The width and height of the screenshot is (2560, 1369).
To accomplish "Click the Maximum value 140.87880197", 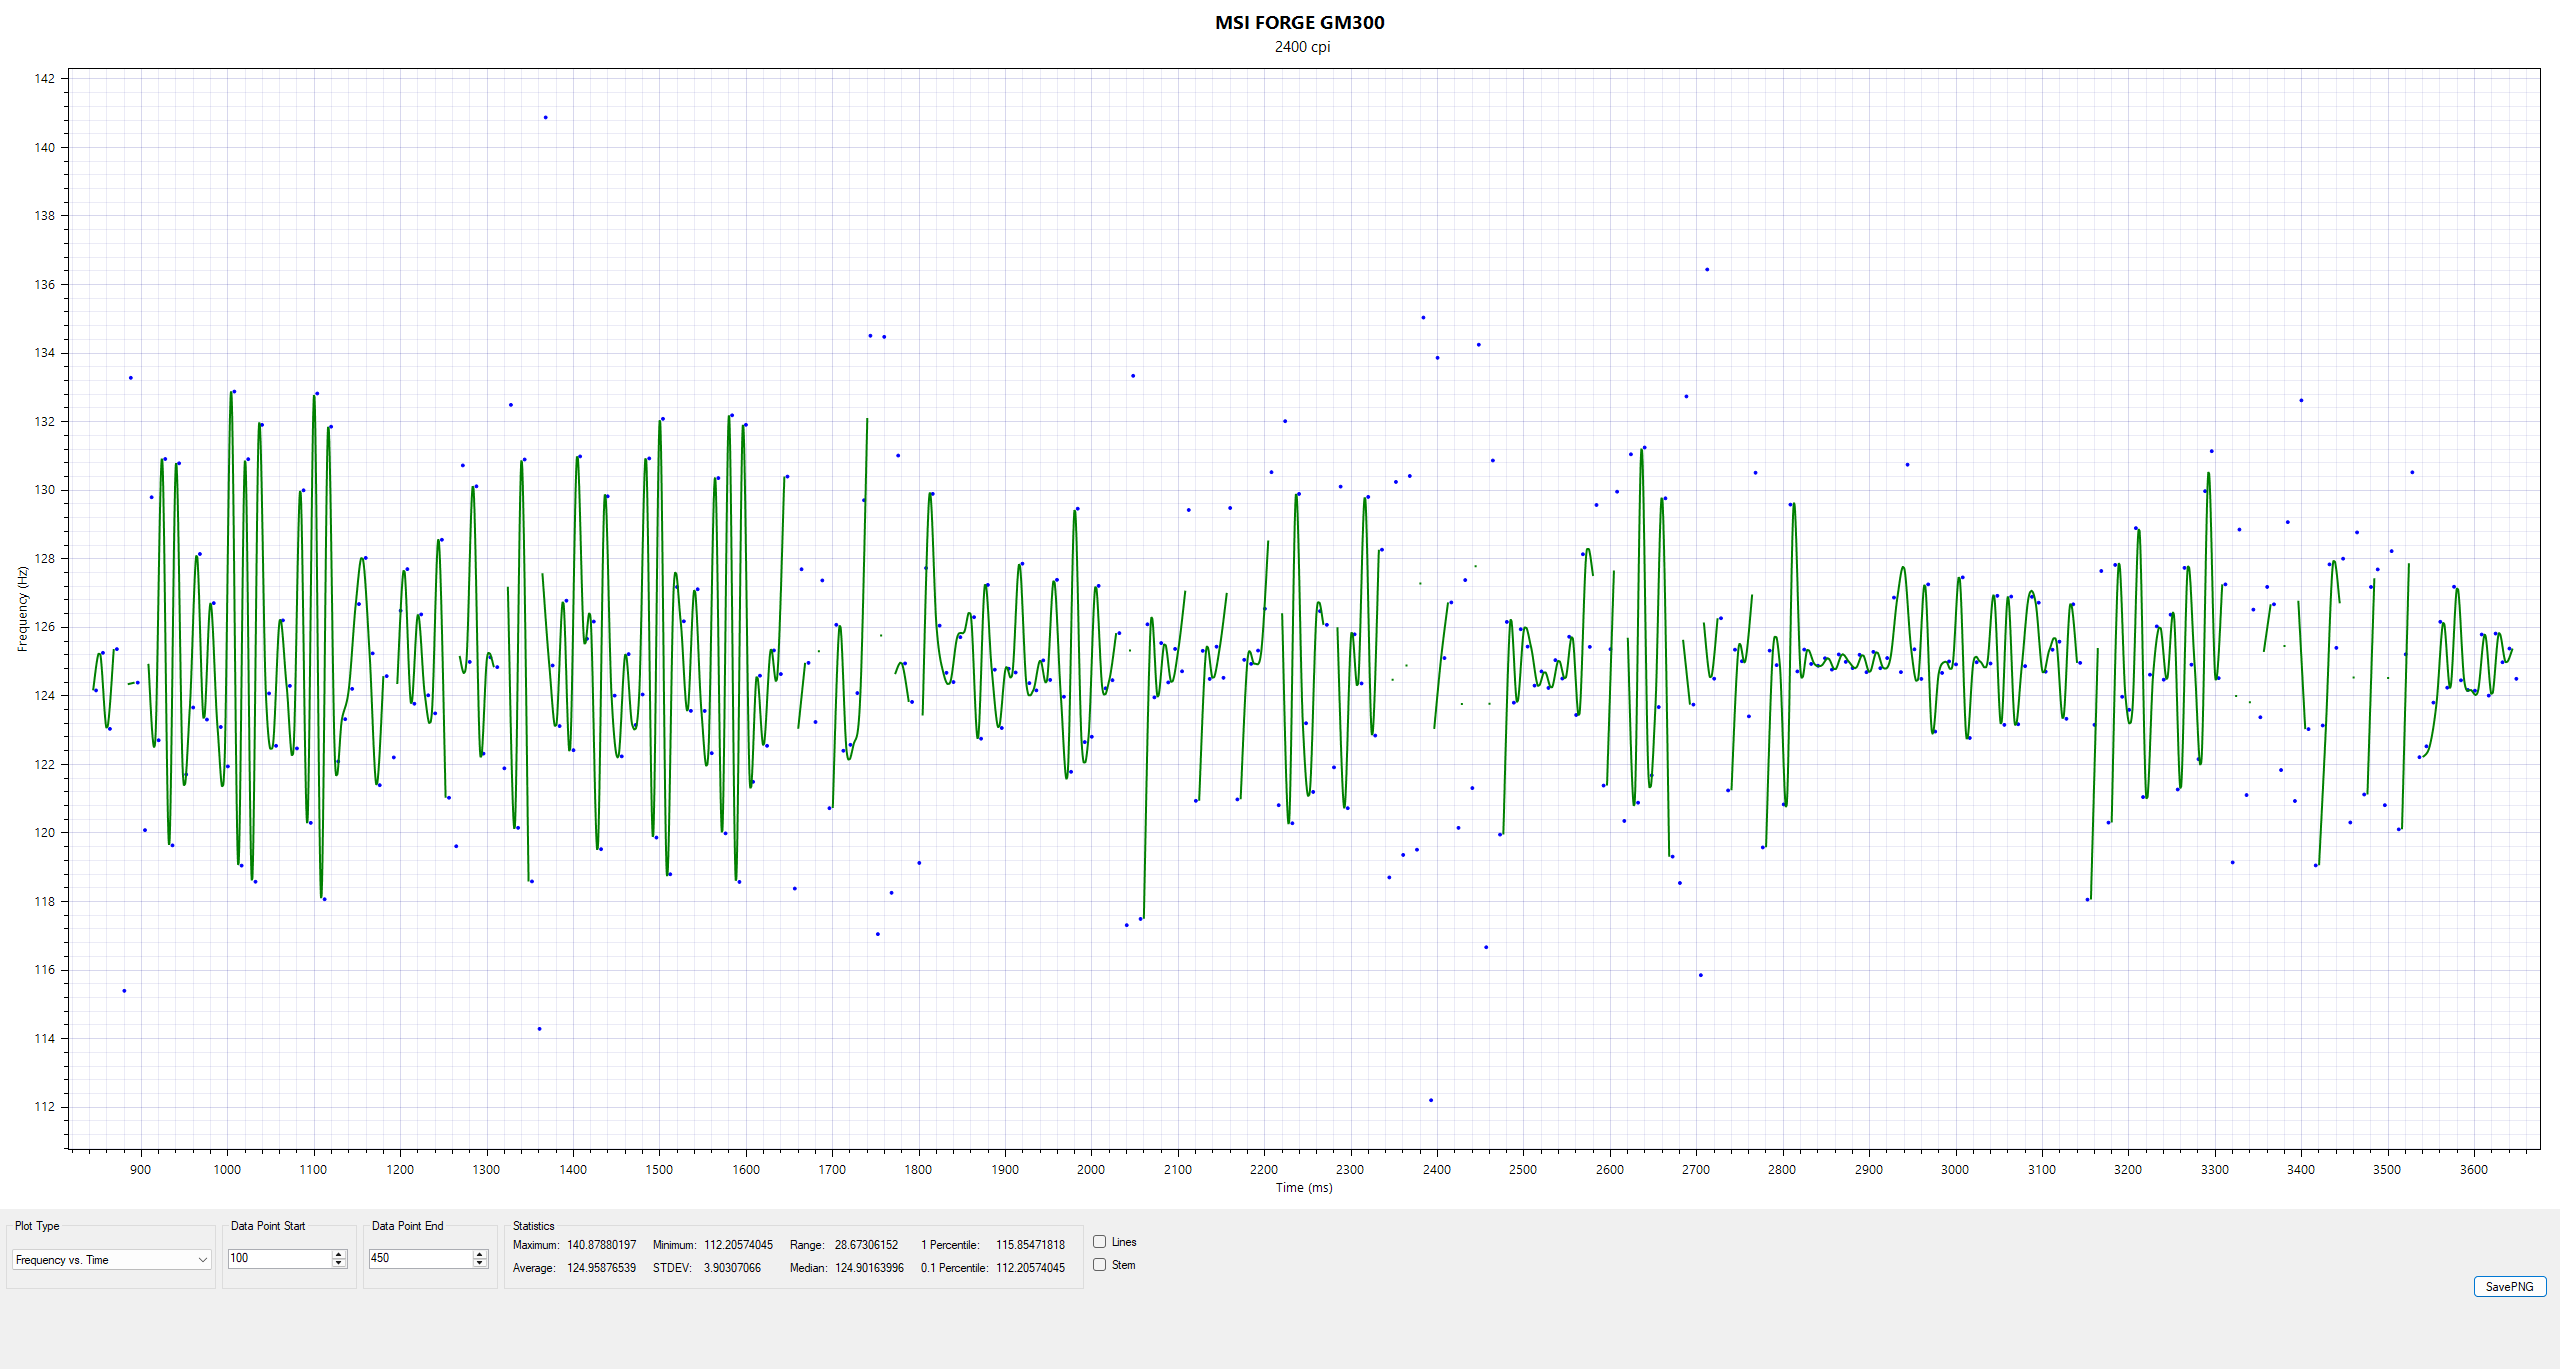I will coord(601,1245).
